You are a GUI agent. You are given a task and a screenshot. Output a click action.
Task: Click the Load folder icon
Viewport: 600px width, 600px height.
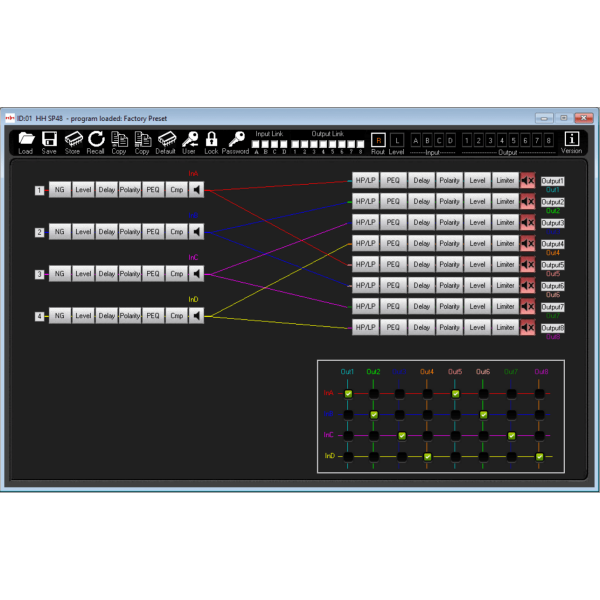coord(26,139)
